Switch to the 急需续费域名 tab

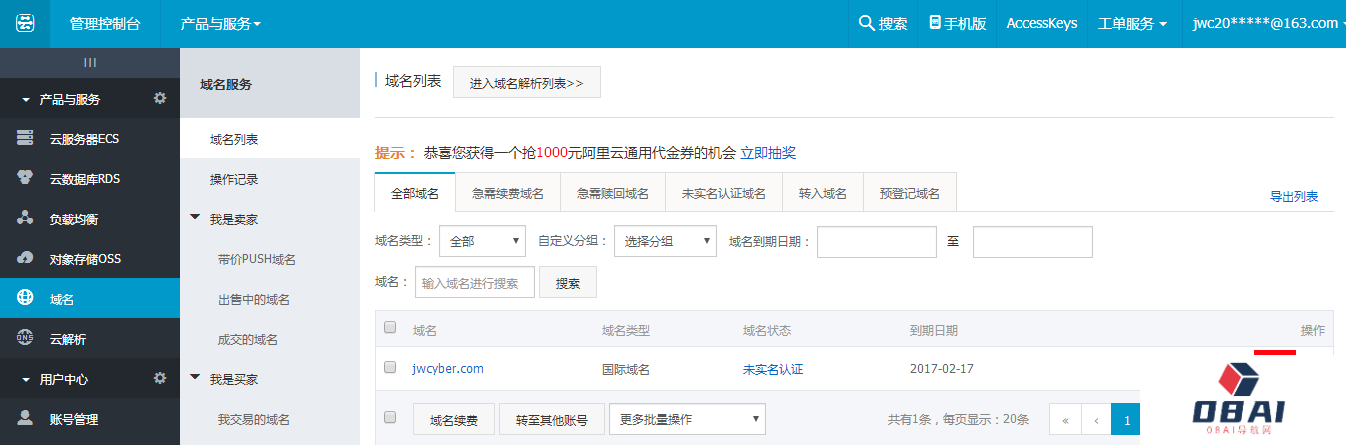pos(508,193)
